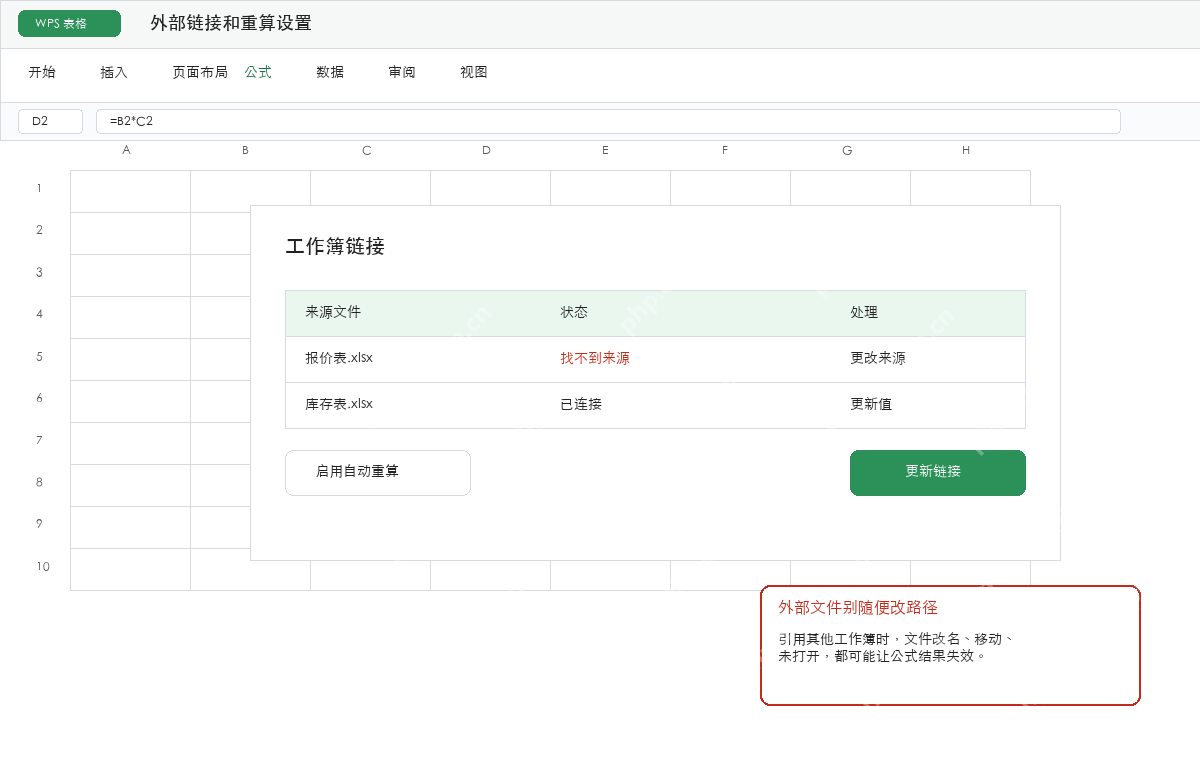The image size is (1200, 760).
Task: Select column B header
Action: [x=246, y=150]
